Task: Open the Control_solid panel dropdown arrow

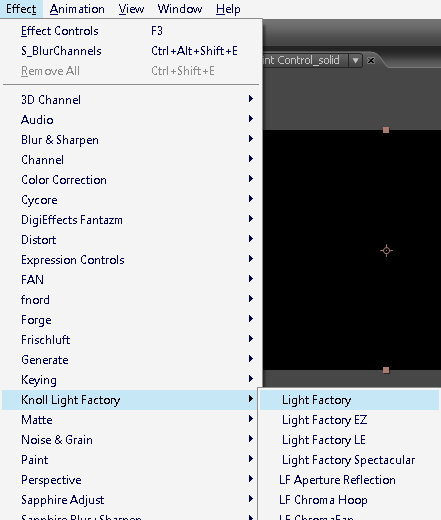Action: point(355,61)
